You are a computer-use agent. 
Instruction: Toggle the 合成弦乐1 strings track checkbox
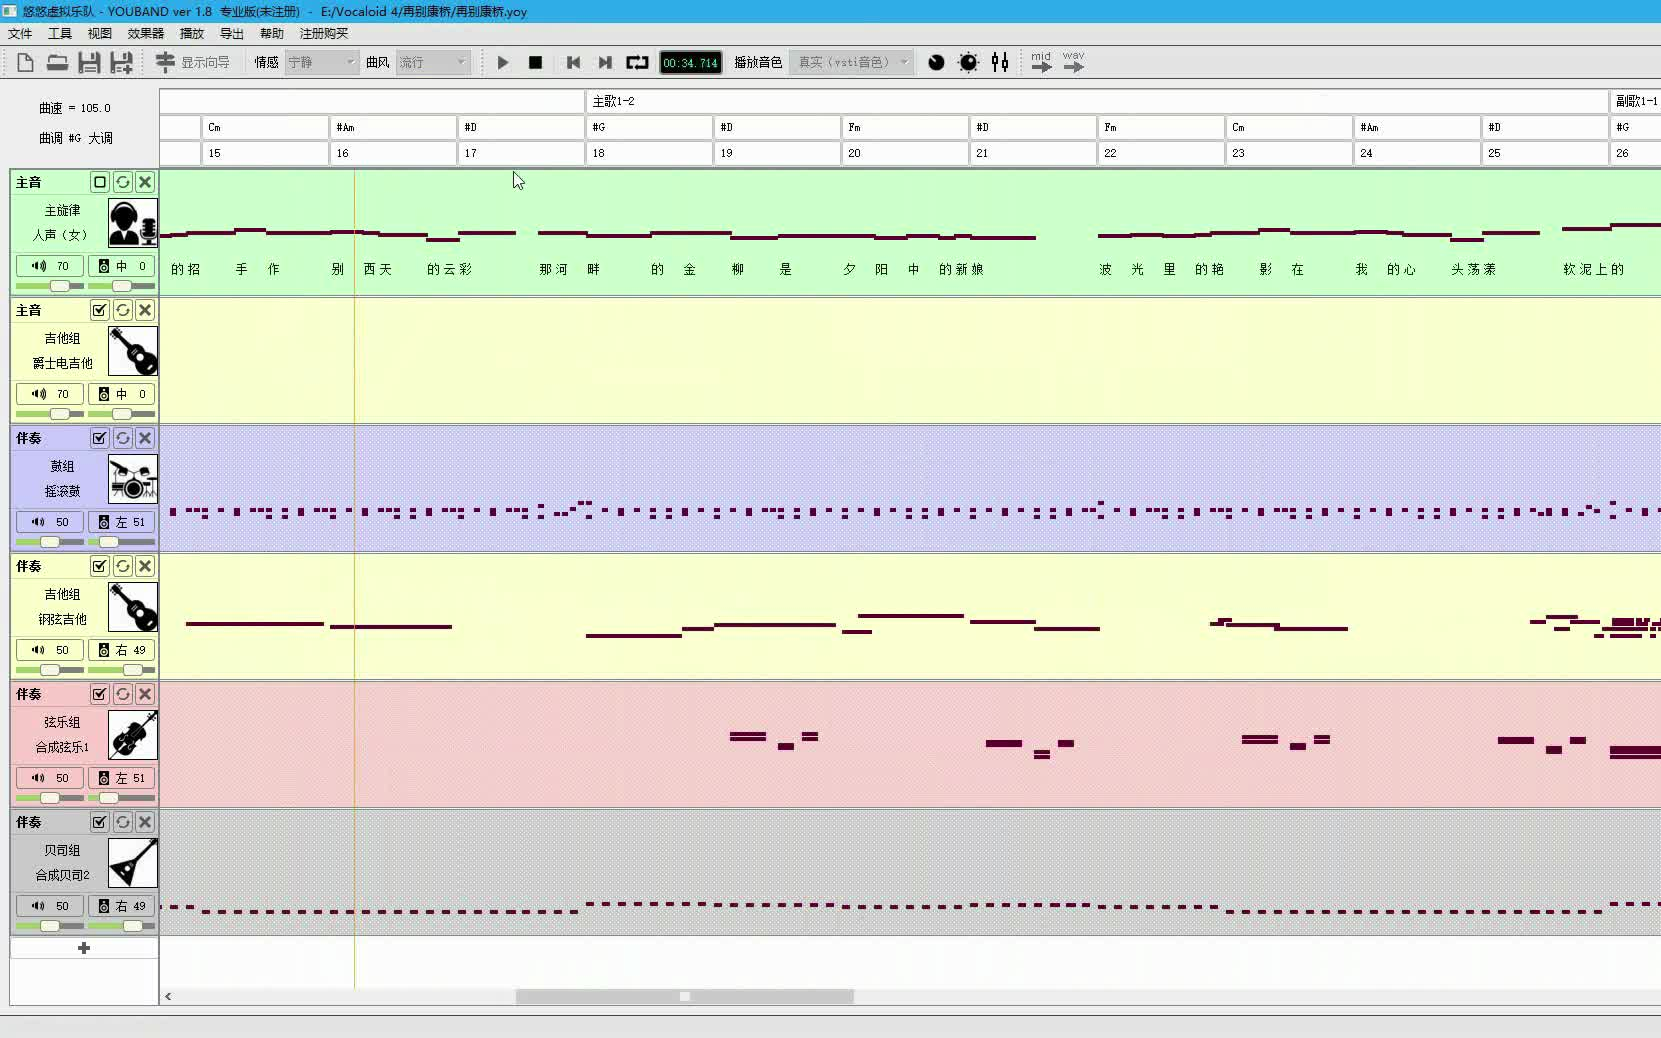pos(99,694)
